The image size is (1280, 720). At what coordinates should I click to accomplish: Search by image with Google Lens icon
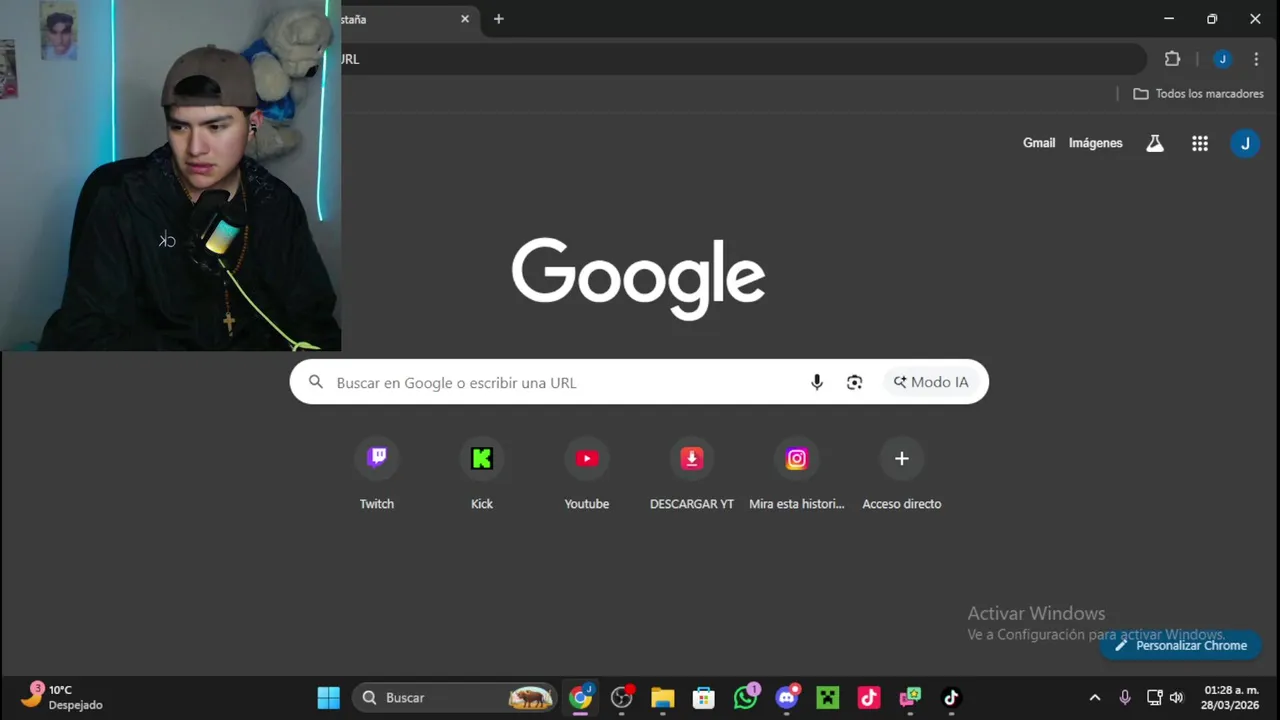(x=854, y=382)
